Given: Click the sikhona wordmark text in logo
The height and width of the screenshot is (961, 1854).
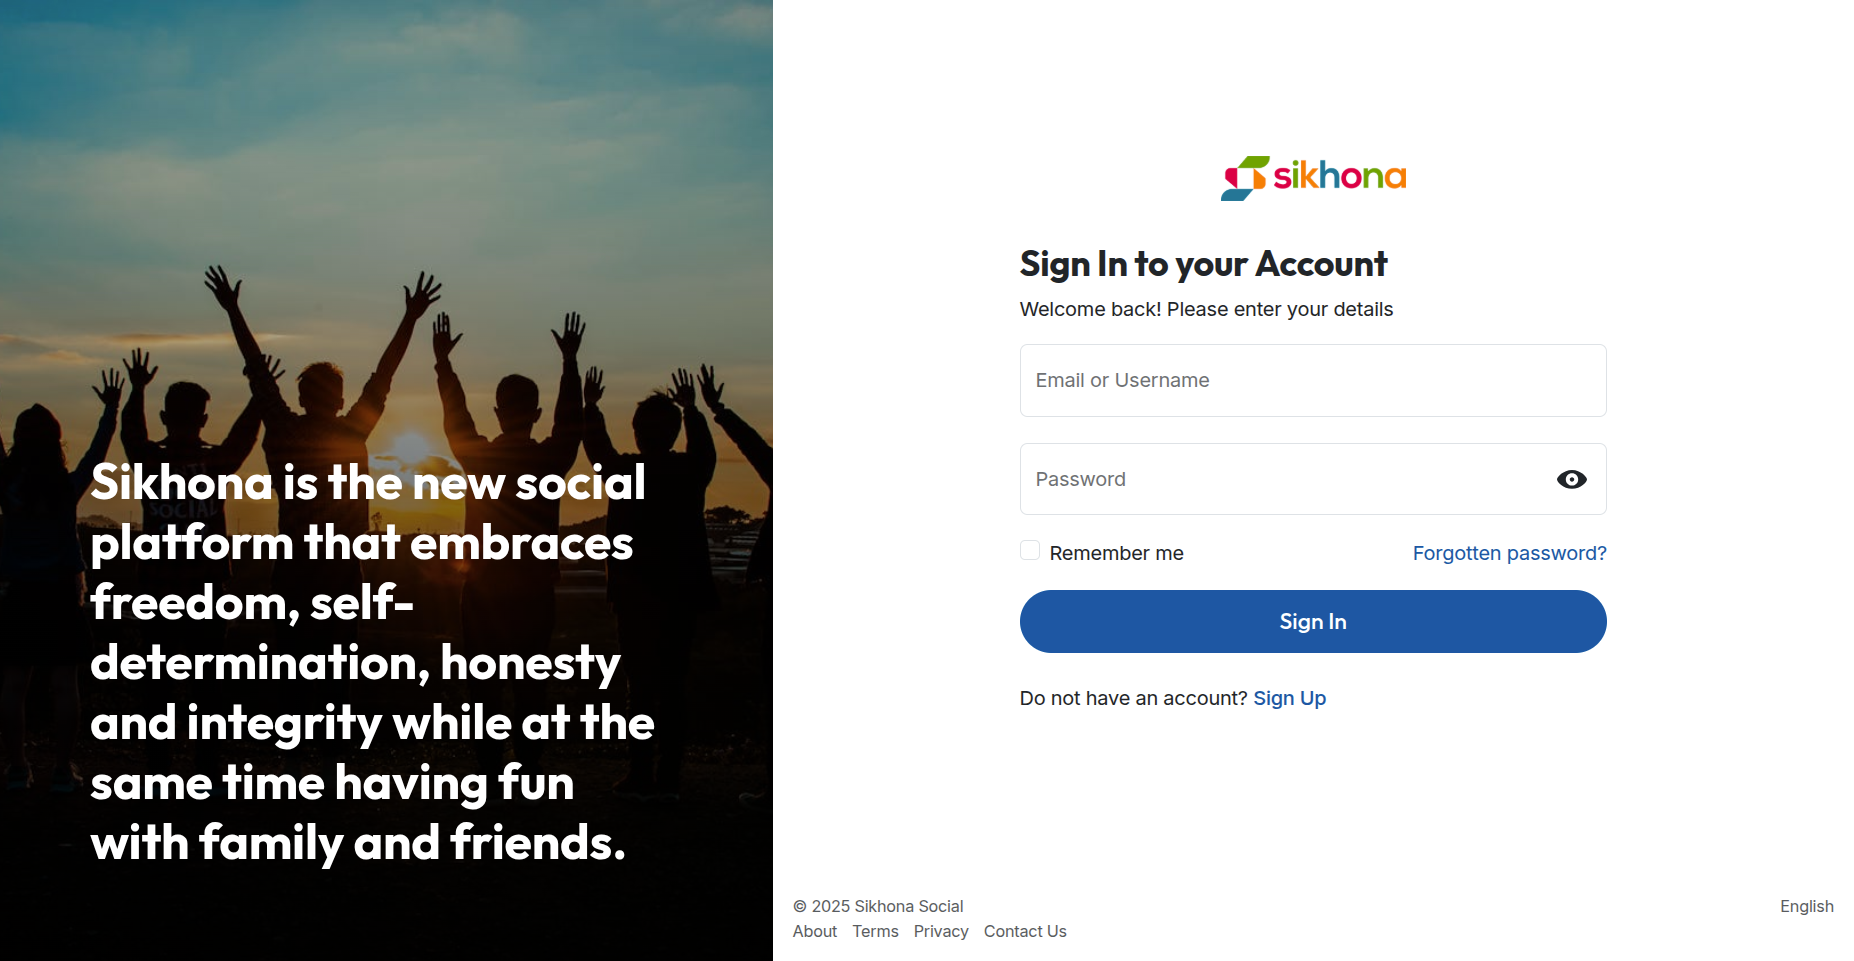Looking at the screenshot, I should tap(1339, 177).
